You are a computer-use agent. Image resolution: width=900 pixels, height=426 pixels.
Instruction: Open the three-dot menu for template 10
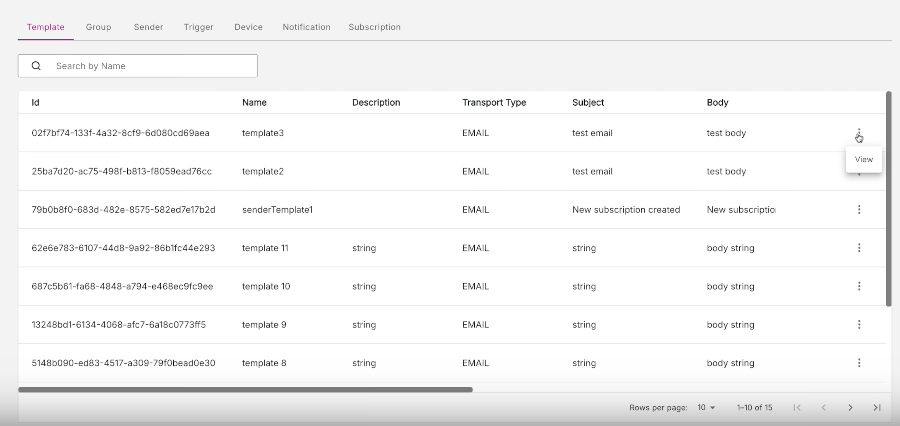coord(859,286)
